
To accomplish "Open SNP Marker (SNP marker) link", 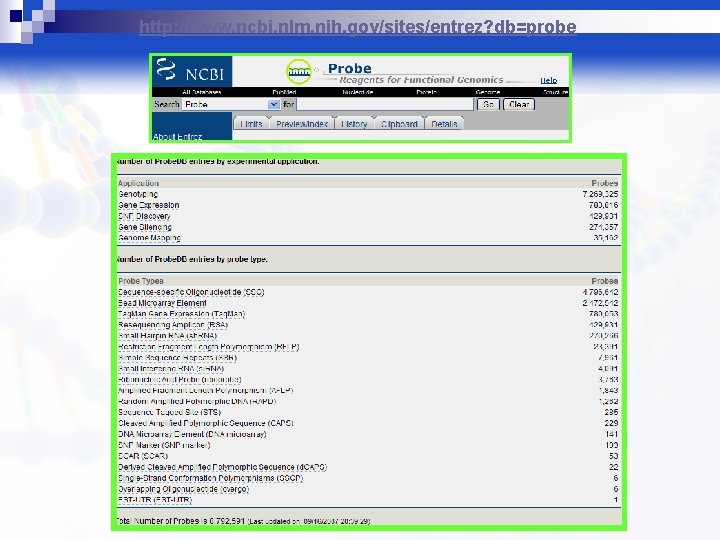I will (164, 445).
